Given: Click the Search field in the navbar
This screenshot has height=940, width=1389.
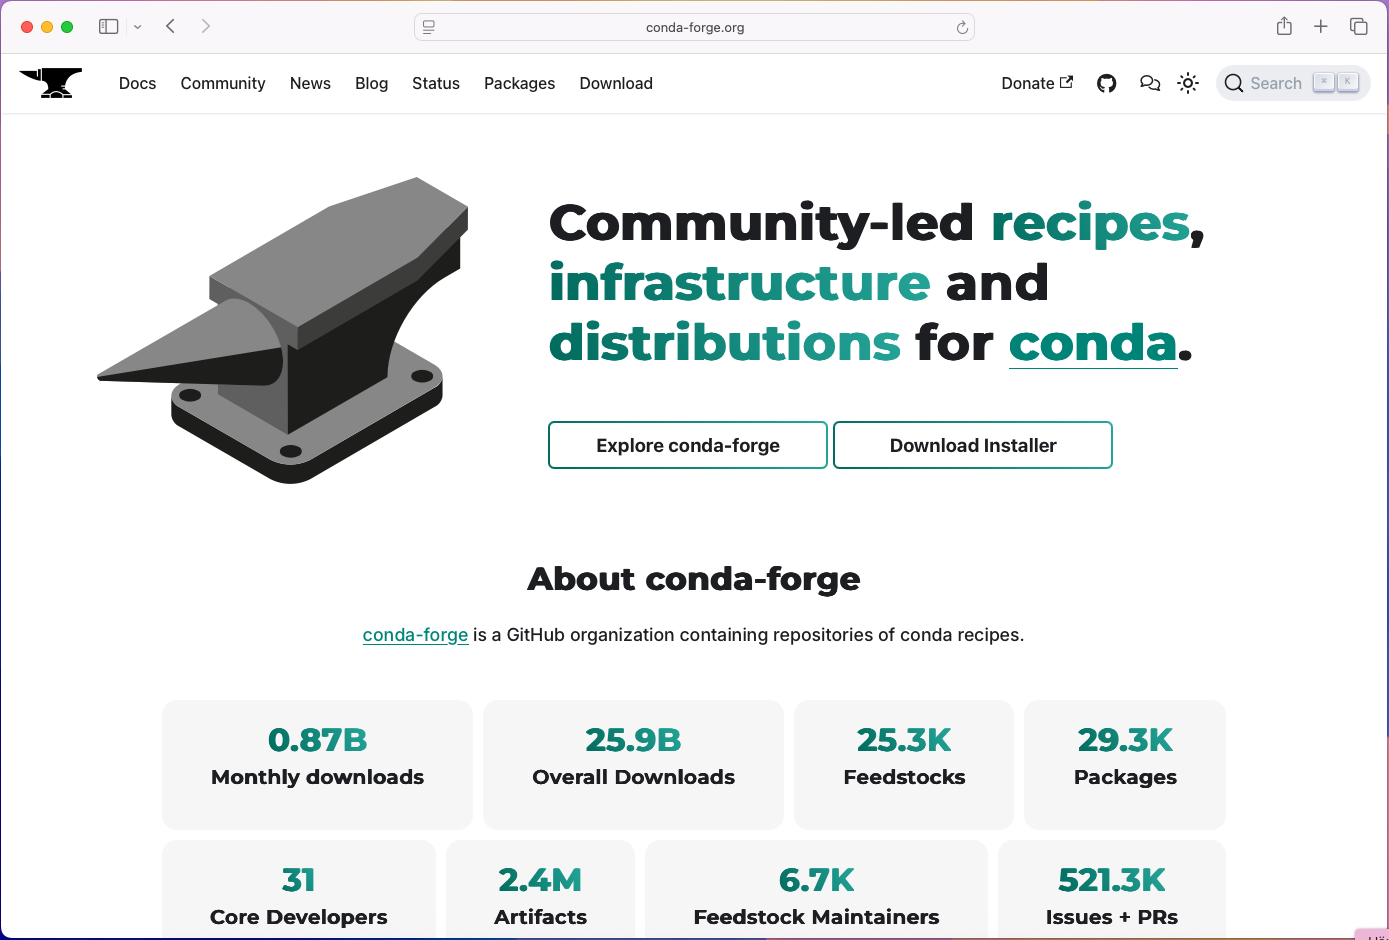Looking at the screenshot, I should (1293, 84).
